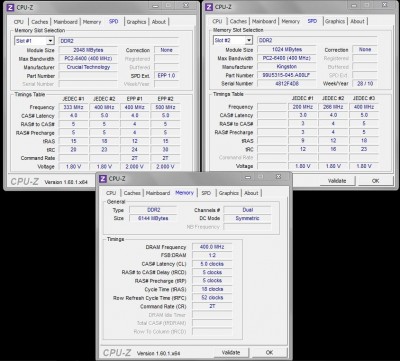Click the 400.0 MHz DRAM Frequency value

pyautogui.click(x=212, y=247)
